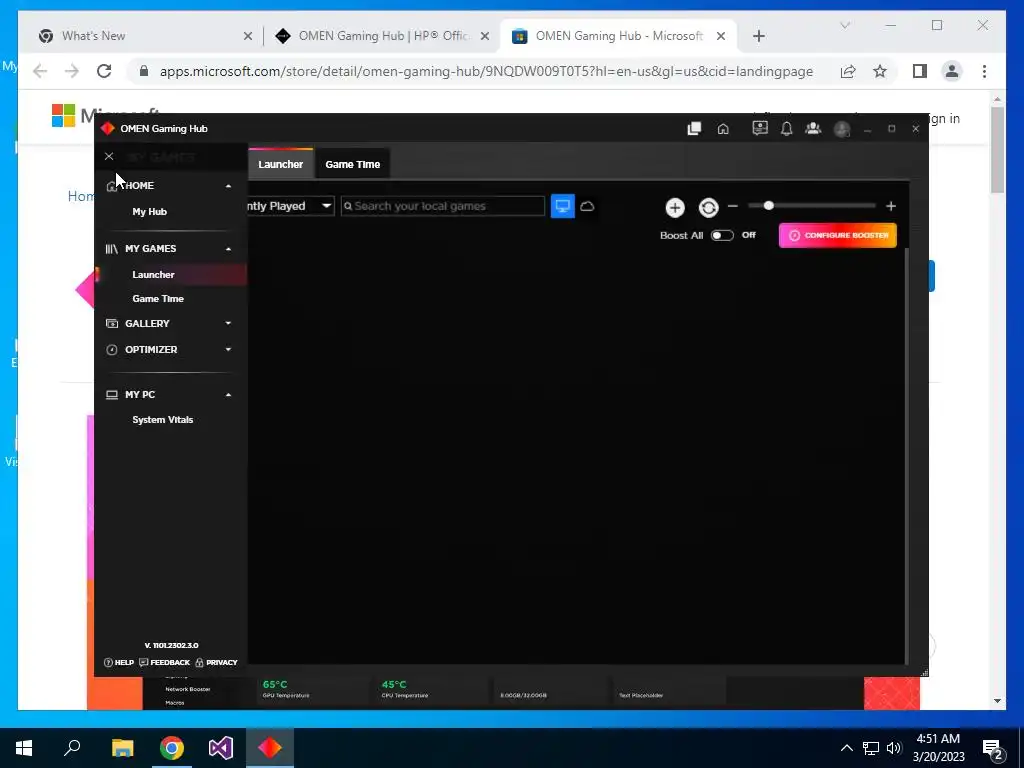The image size is (1024, 768).
Task: Open System Vitals in the sidebar
Action: point(163,420)
